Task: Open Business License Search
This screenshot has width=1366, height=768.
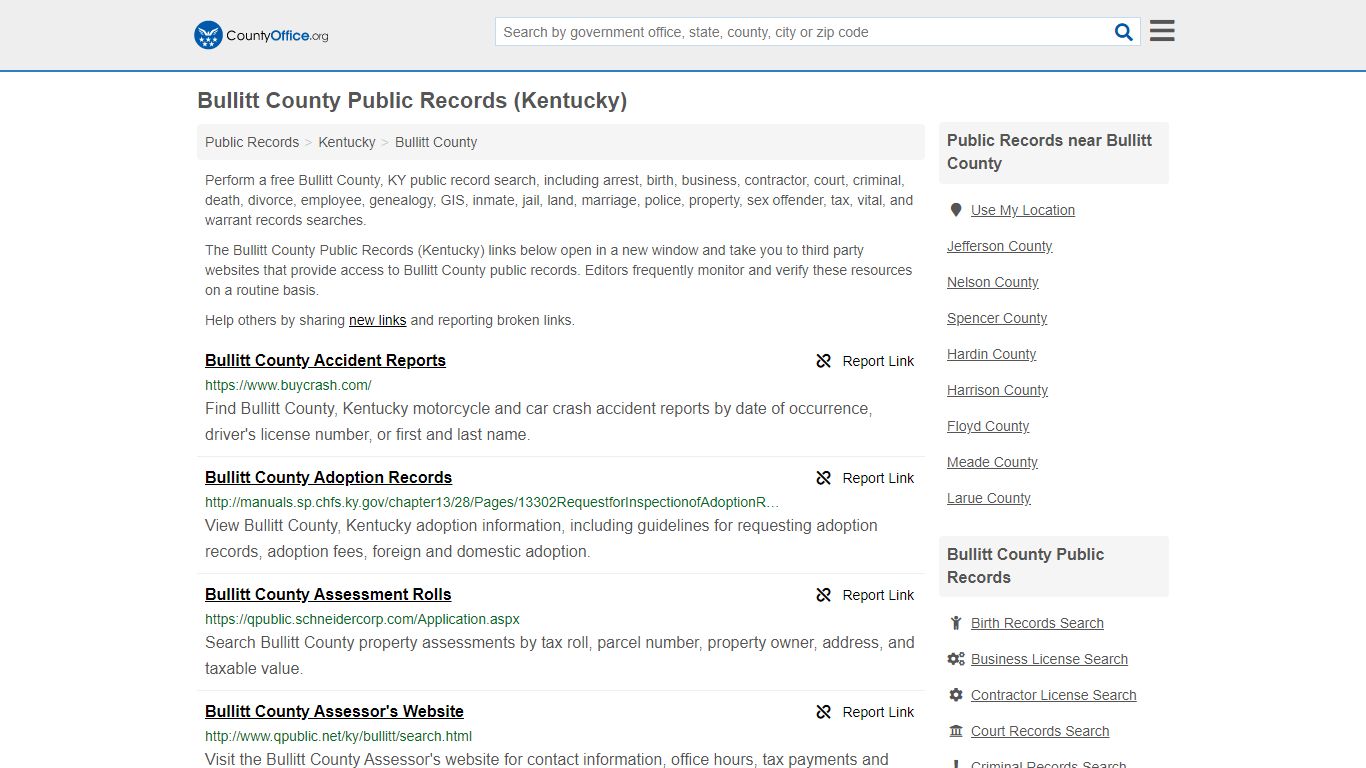Action: (x=1049, y=659)
